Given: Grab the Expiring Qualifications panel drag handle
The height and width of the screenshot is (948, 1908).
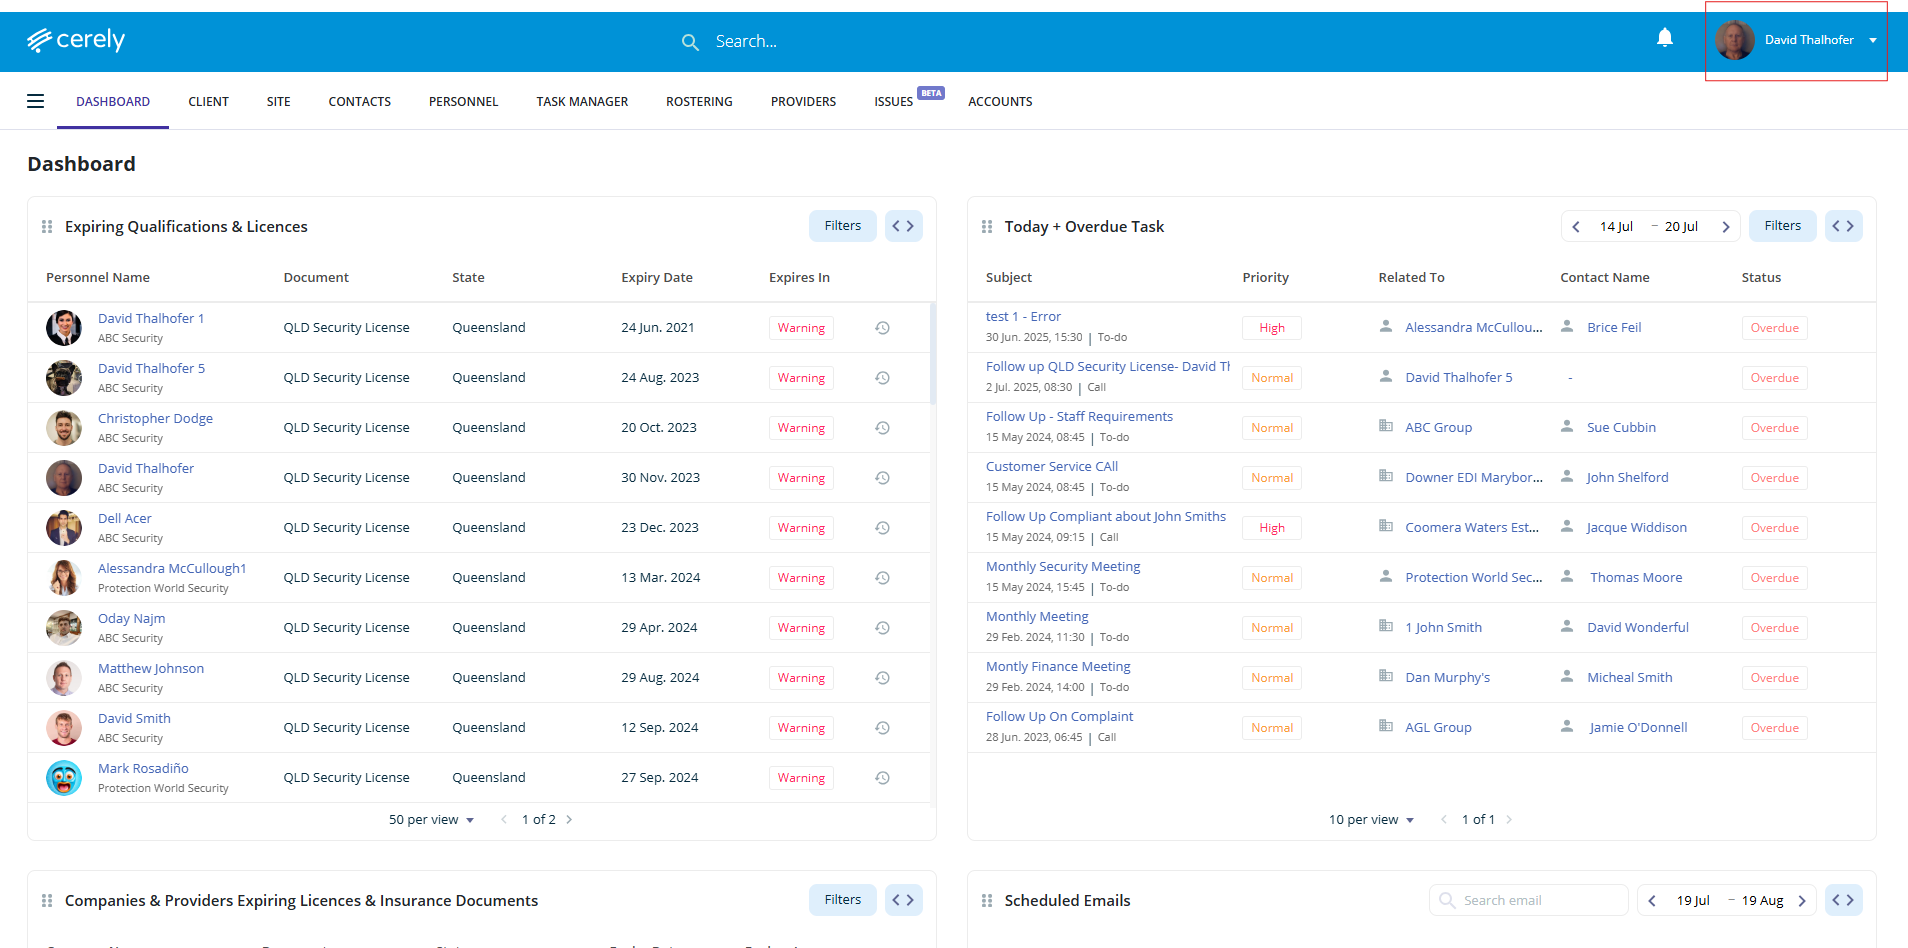Looking at the screenshot, I should (x=47, y=227).
